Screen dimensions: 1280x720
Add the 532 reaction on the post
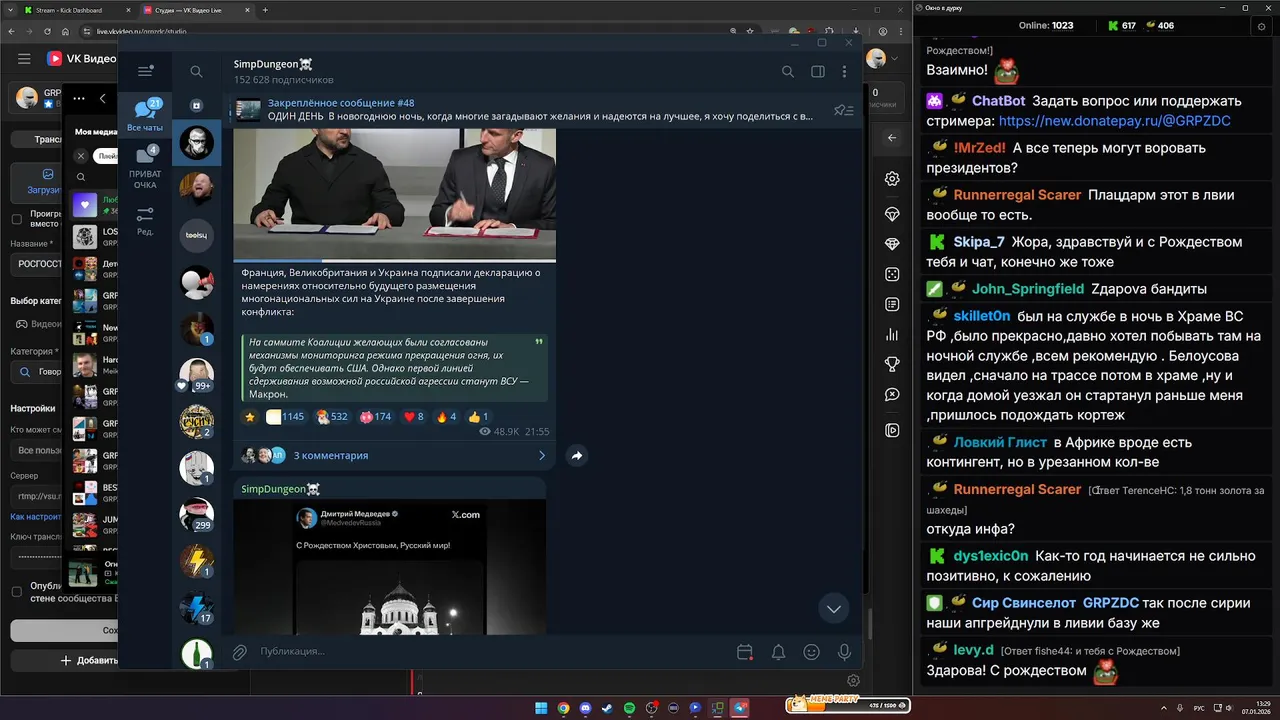(331, 417)
